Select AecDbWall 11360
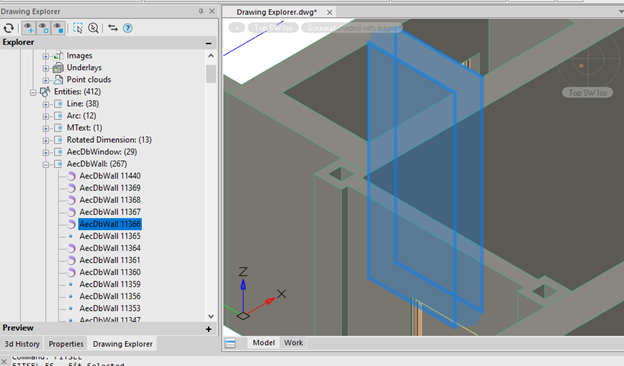This screenshot has width=624, height=366. [x=110, y=272]
